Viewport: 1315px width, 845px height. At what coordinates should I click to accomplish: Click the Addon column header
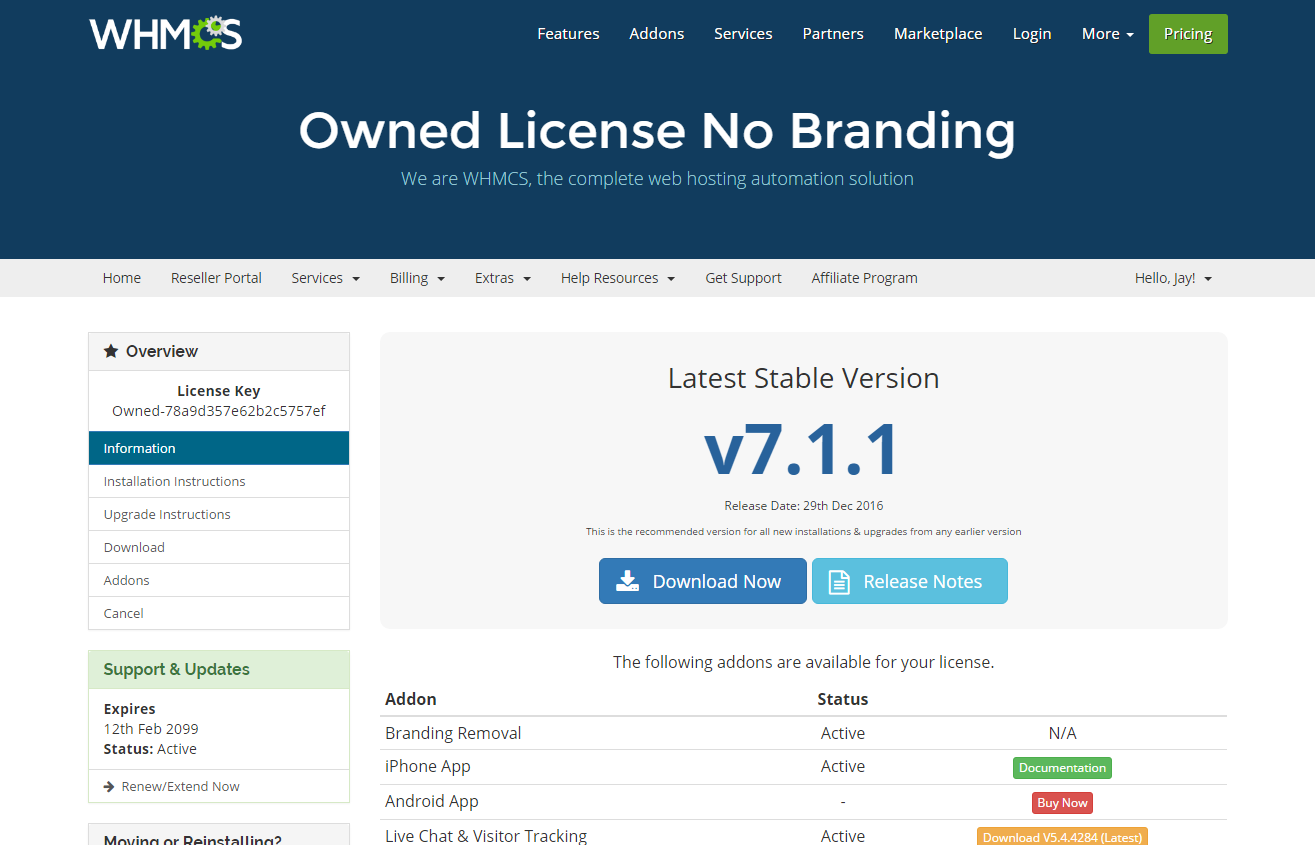coord(411,699)
